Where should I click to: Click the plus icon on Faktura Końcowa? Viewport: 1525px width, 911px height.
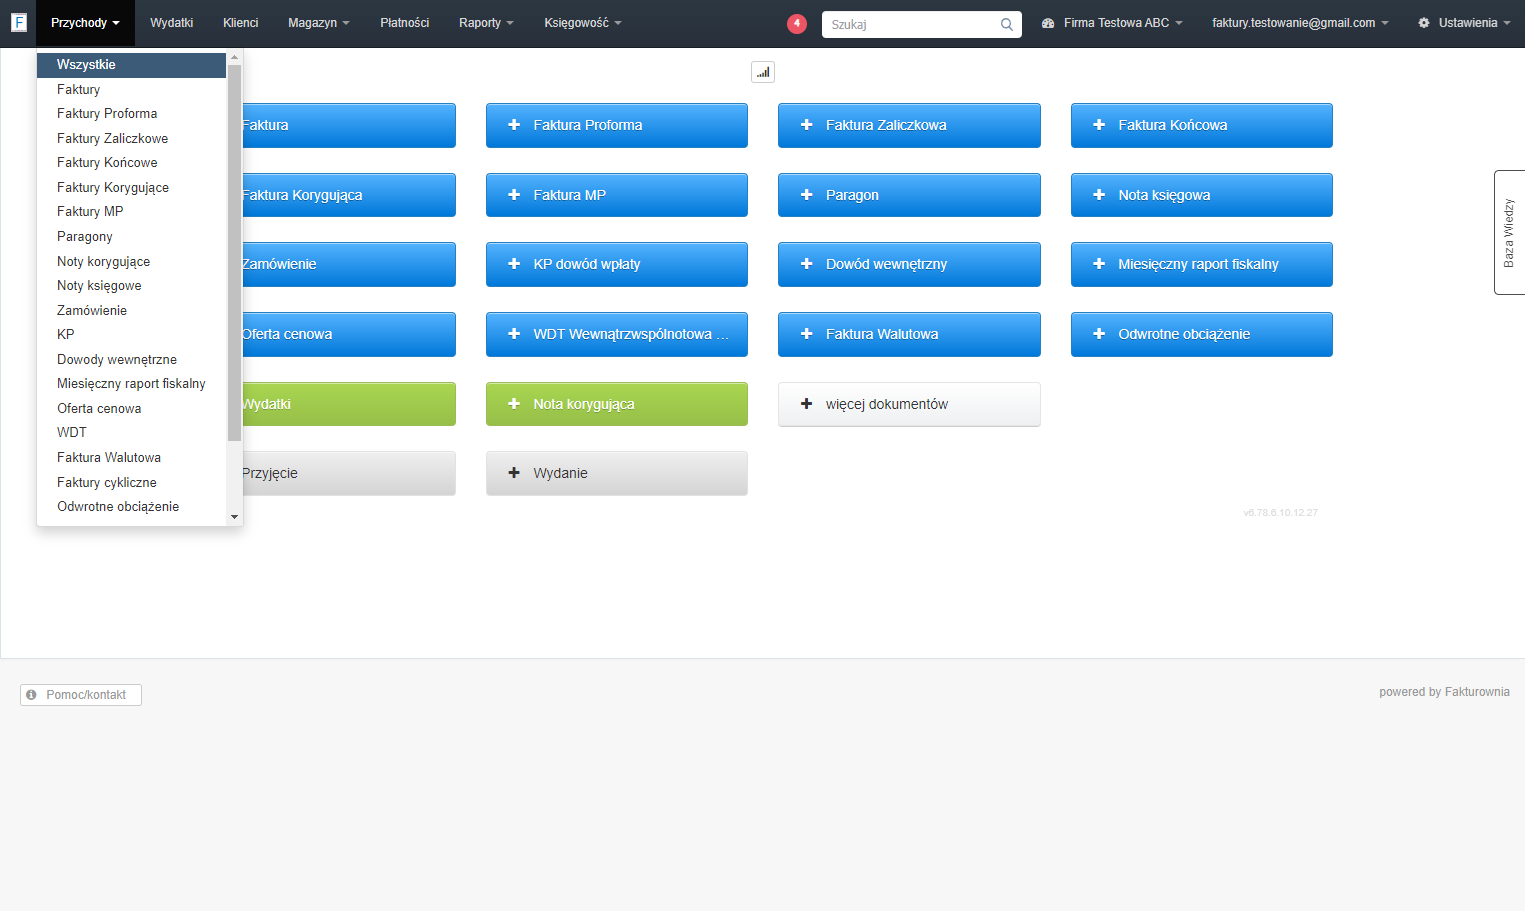click(x=1099, y=125)
